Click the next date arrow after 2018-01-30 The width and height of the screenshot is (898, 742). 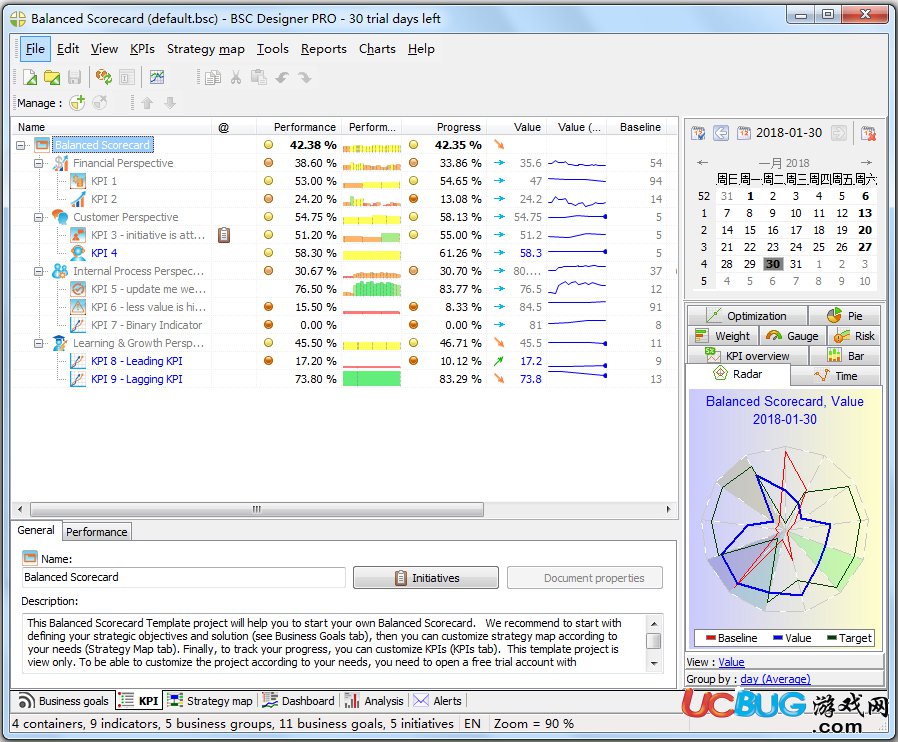(x=838, y=133)
